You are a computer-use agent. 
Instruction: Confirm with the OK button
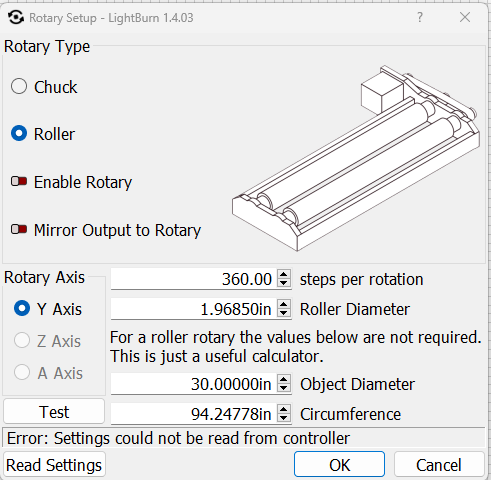pos(339,465)
